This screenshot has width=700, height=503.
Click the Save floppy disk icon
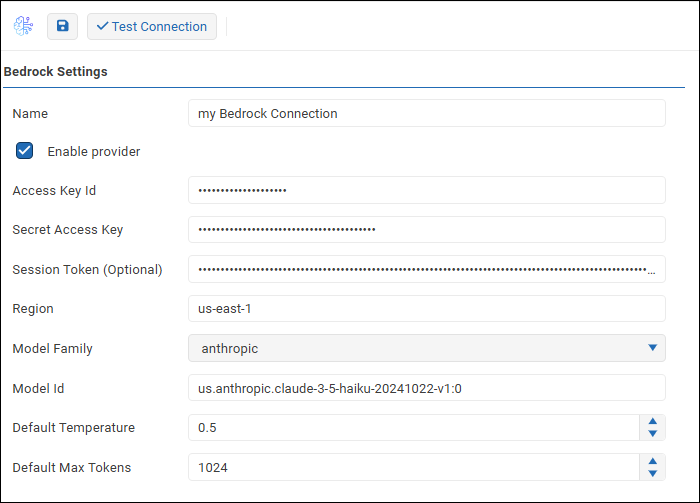(62, 26)
